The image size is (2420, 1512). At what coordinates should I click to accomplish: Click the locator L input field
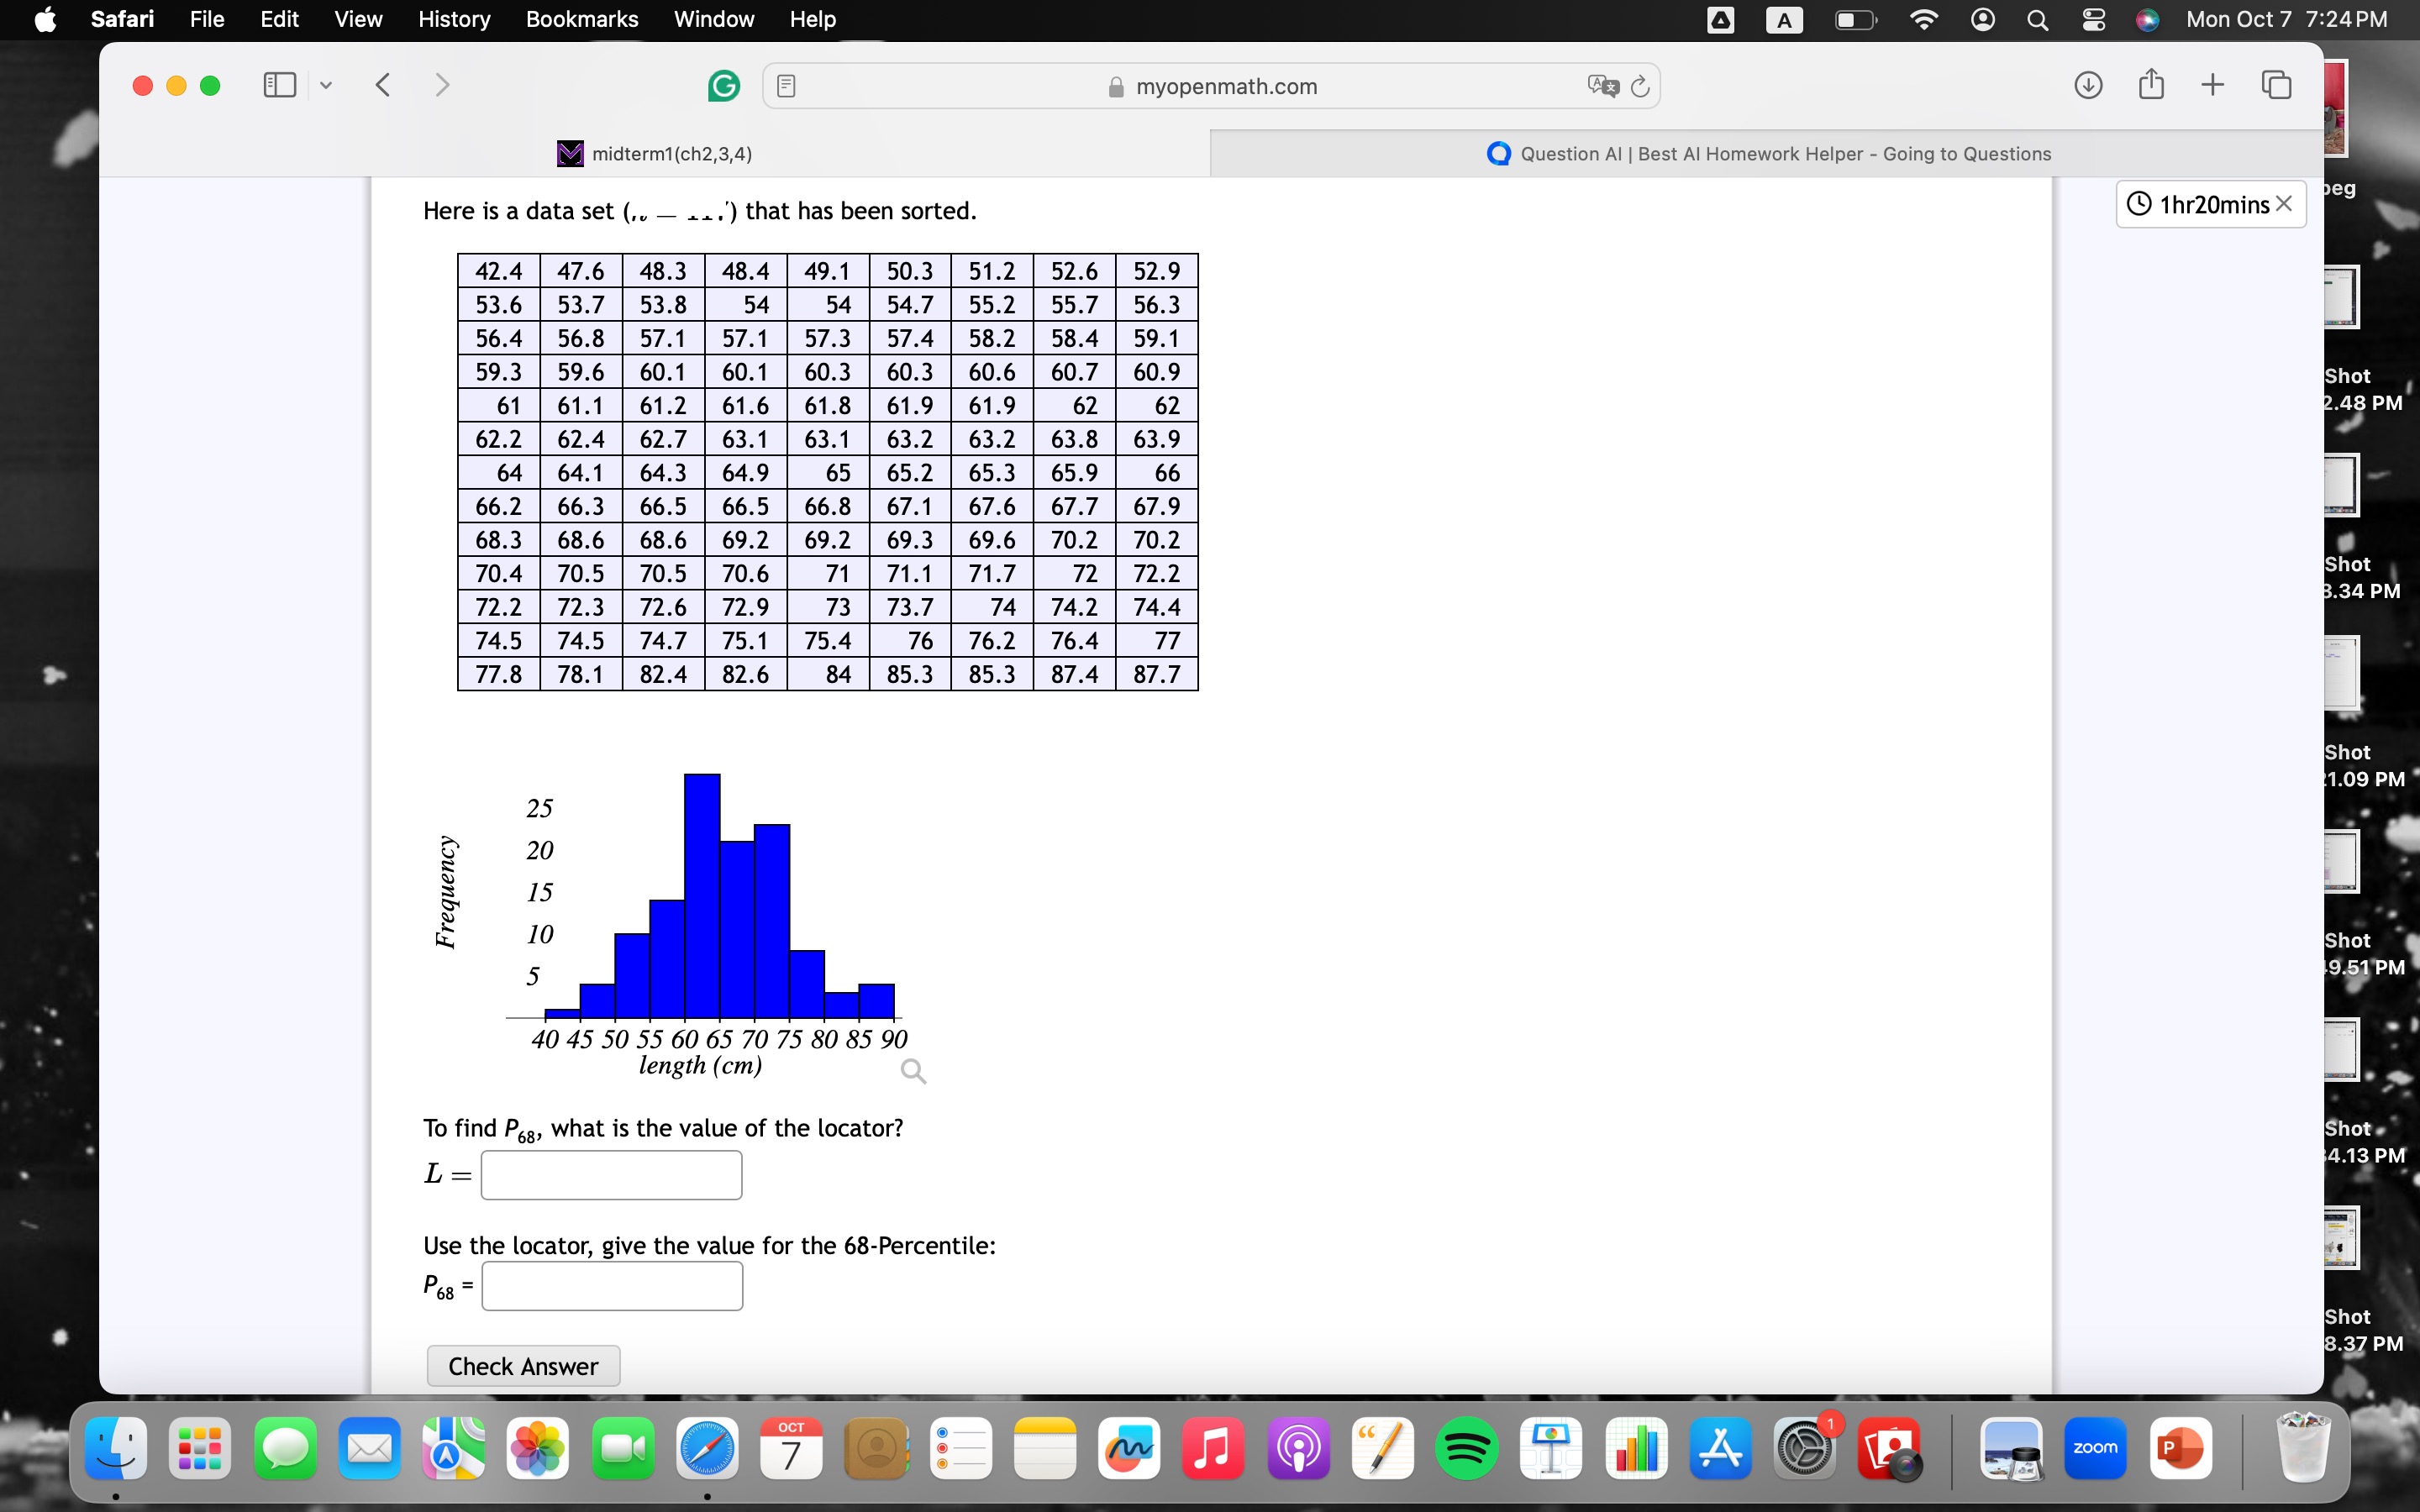click(611, 1174)
